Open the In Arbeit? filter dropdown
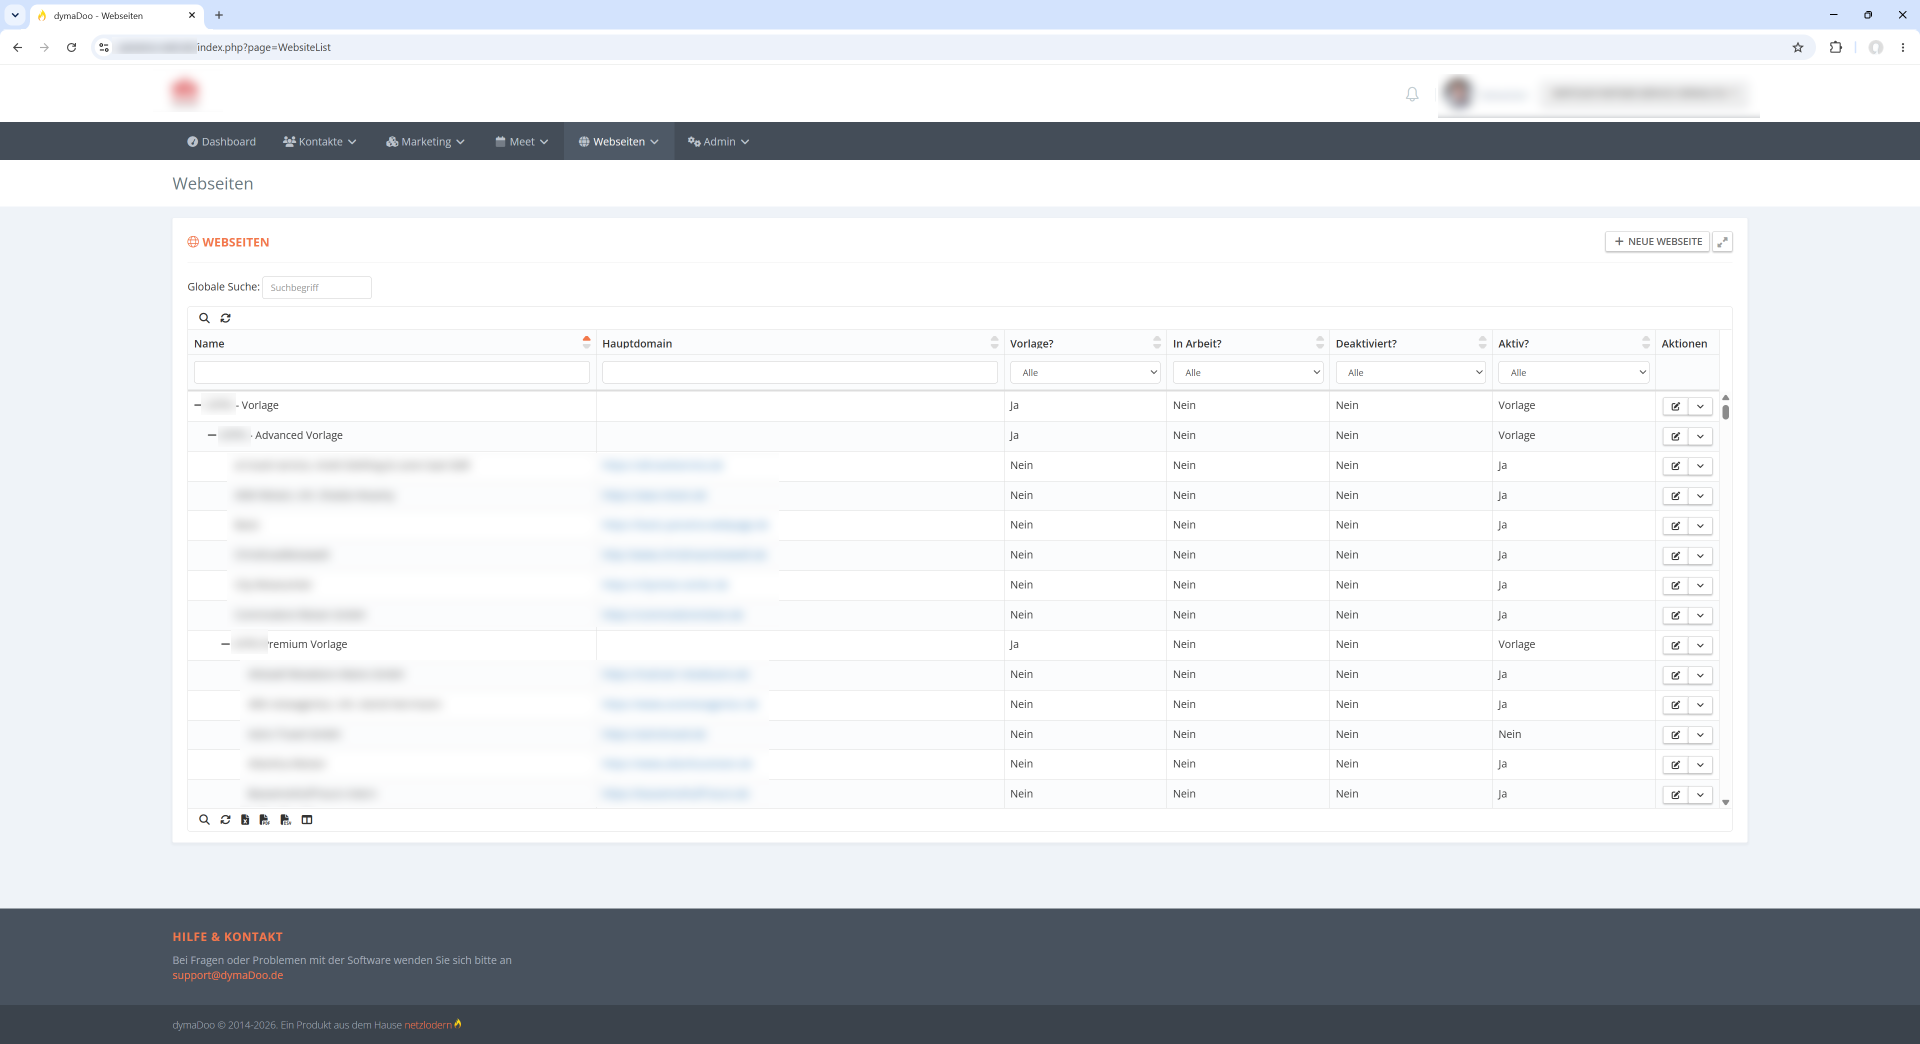Screen dimensions: 1920x1044 (1248, 372)
